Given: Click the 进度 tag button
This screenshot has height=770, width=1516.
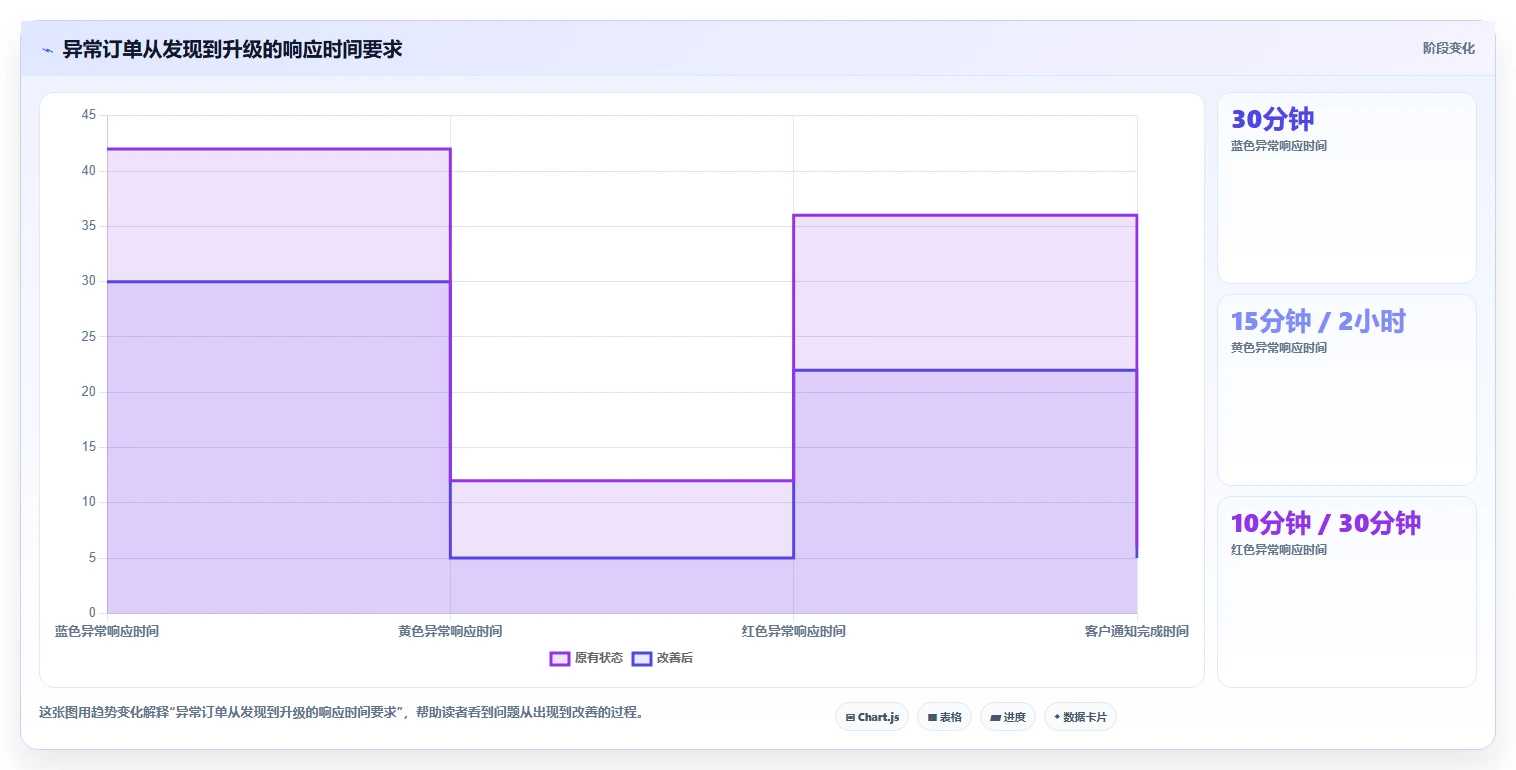Looking at the screenshot, I should click(x=1008, y=717).
